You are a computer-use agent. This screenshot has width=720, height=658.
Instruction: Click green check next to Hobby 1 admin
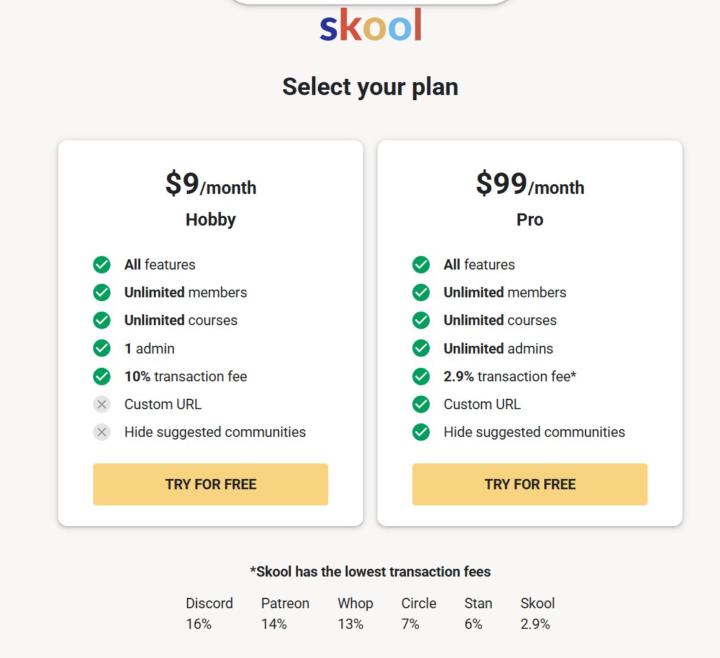[102, 349]
